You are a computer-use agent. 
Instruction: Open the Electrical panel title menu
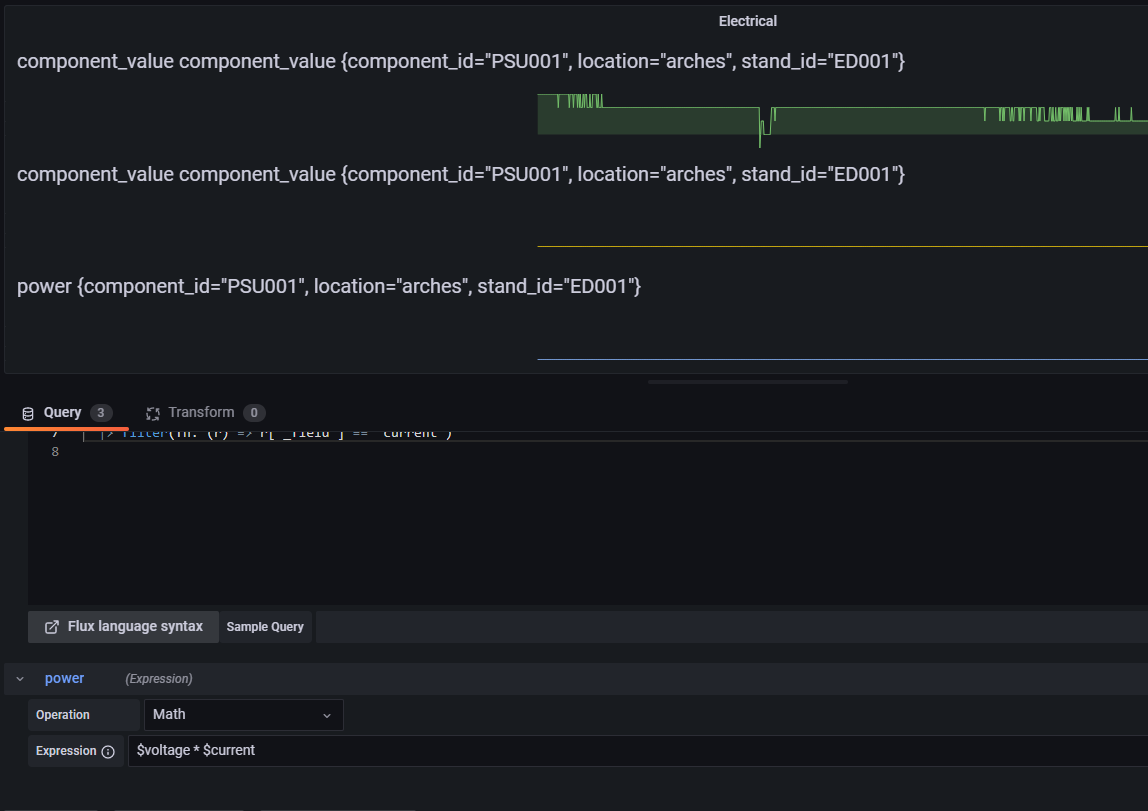(x=747, y=20)
